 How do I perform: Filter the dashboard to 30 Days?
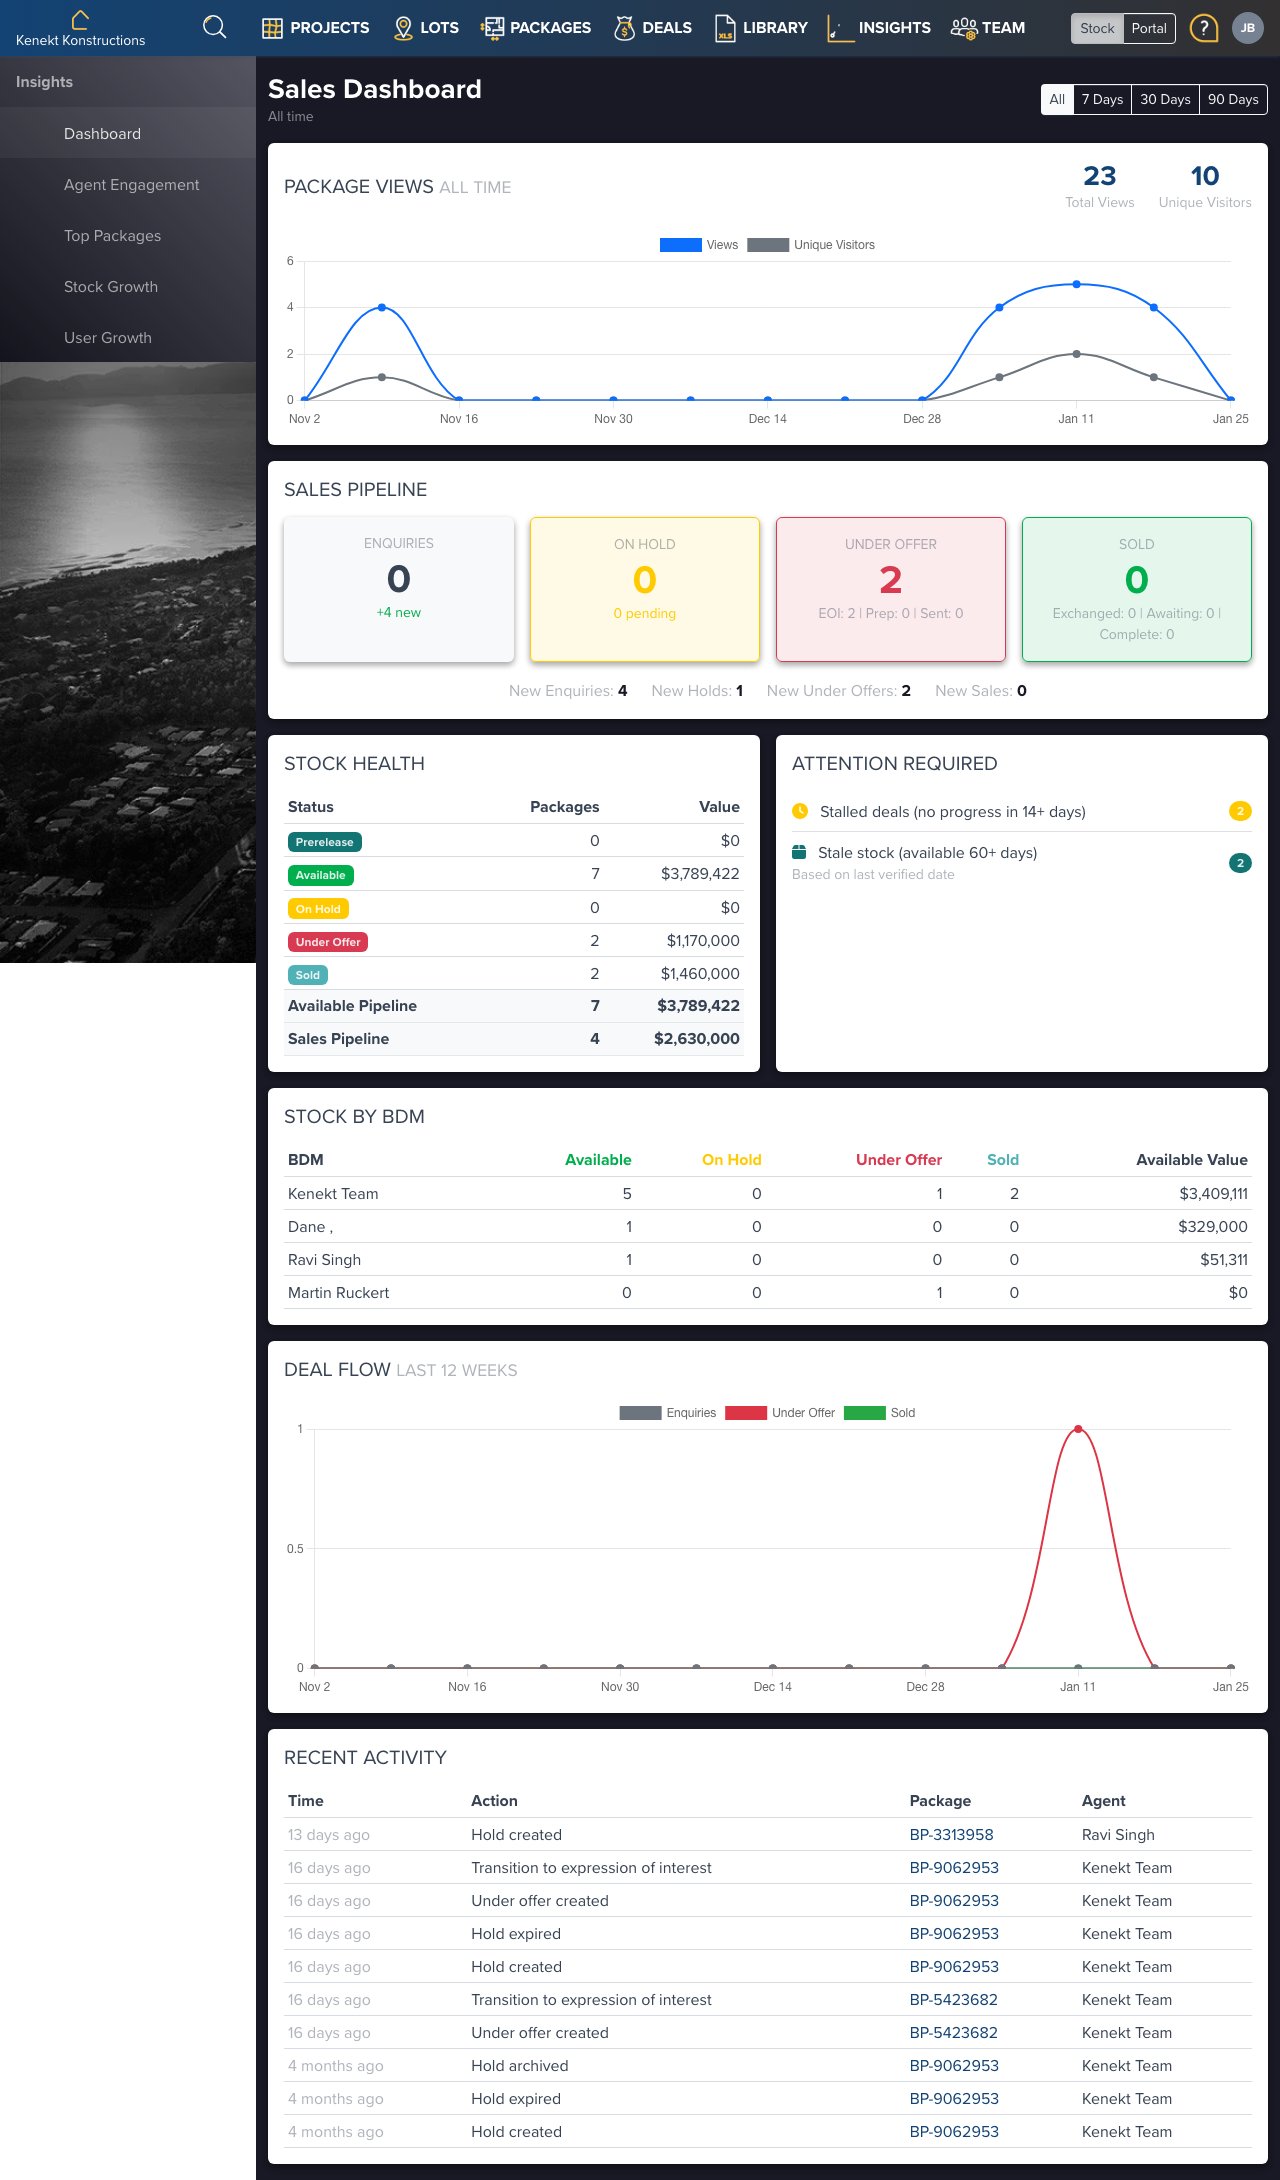tap(1165, 99)
